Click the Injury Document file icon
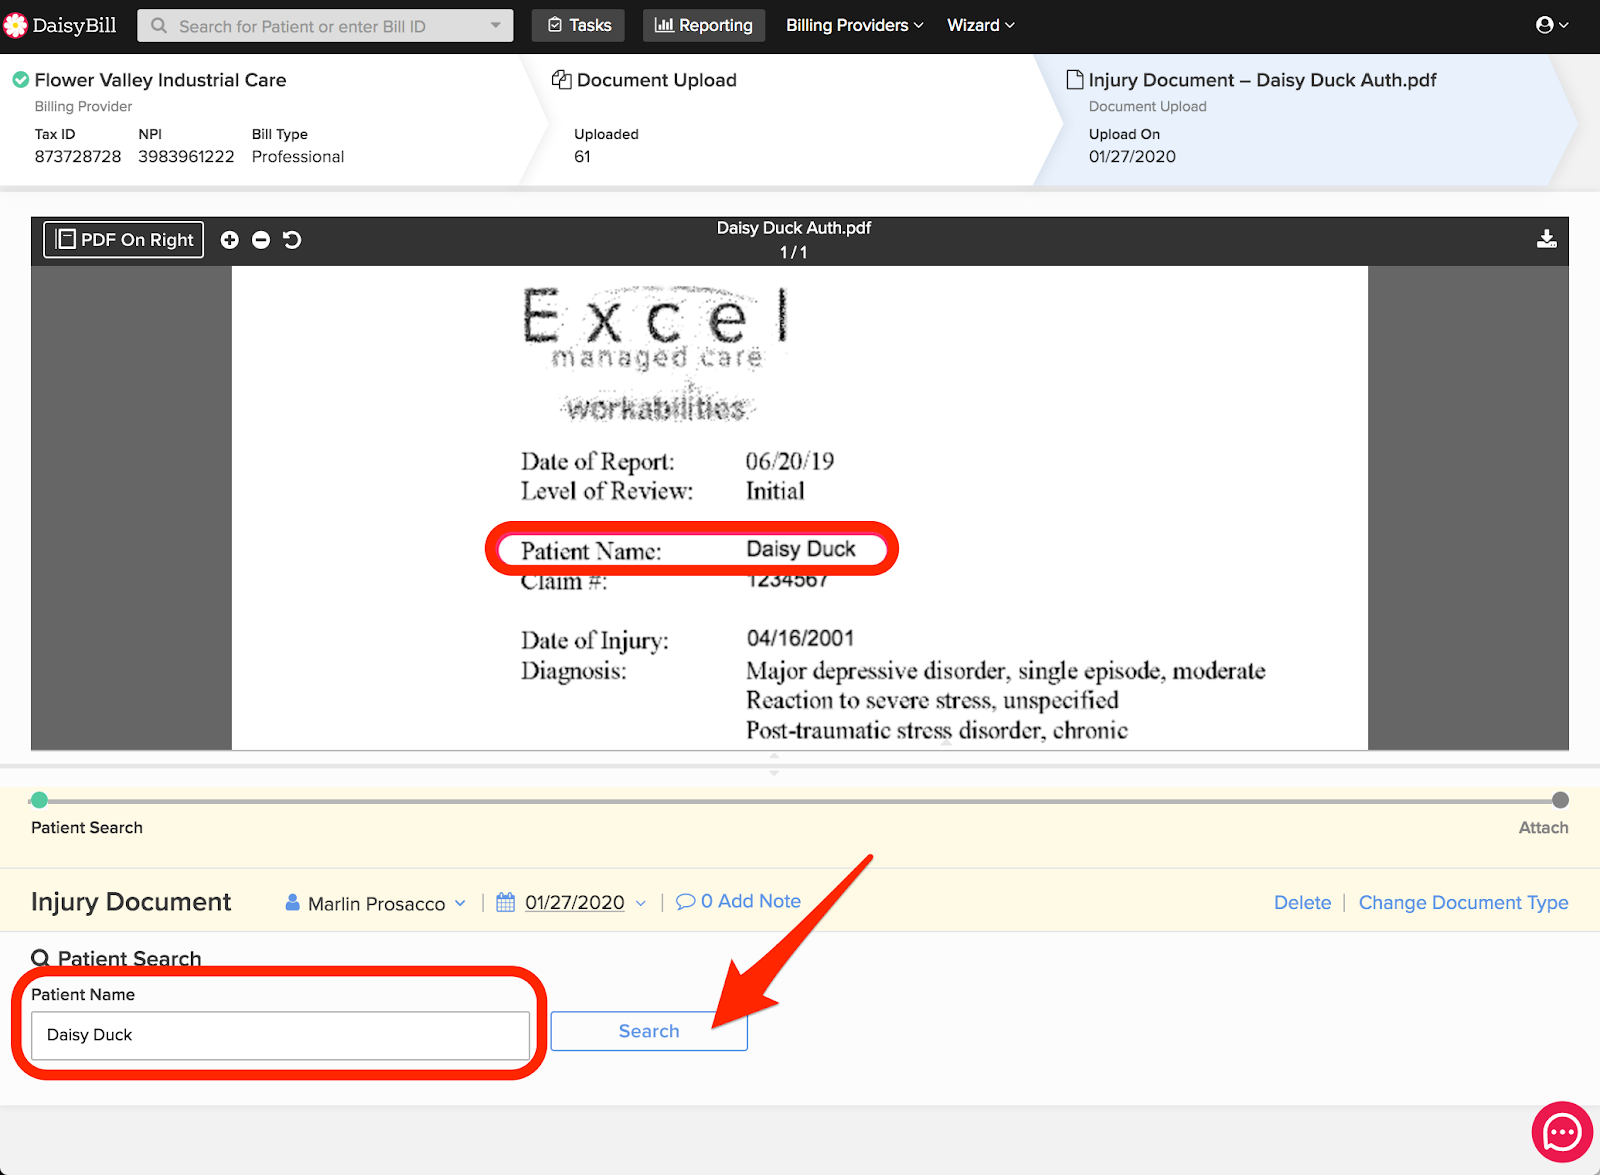 1075,79
